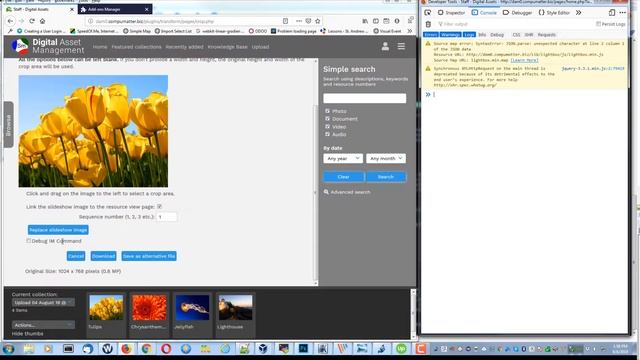Click the Learn More link in console
The height and width of the screenshot is (360, 640).
tap(524, 60)
